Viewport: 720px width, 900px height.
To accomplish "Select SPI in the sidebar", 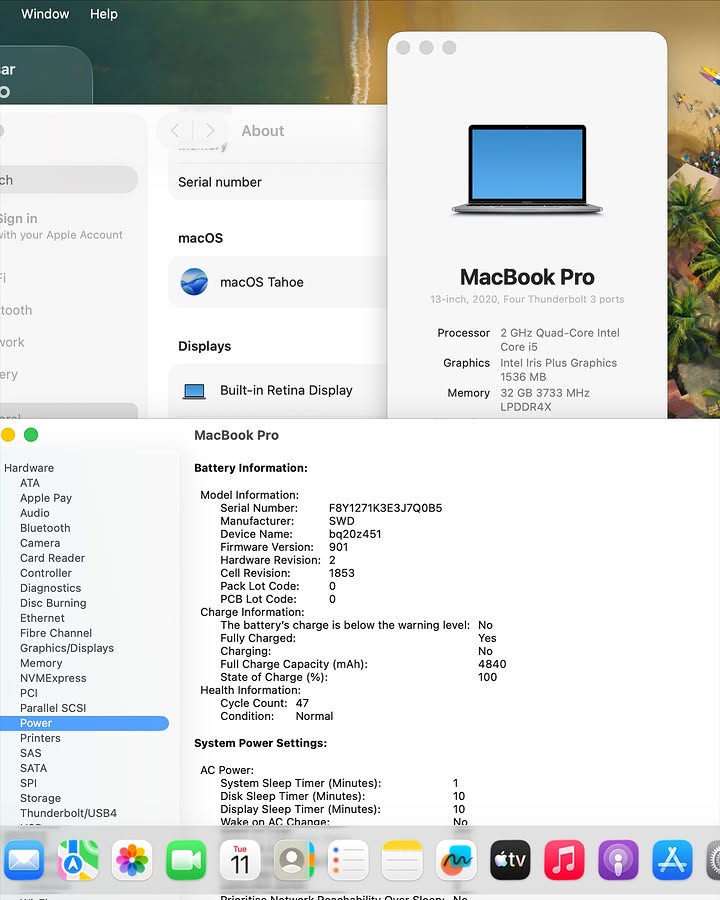I will (x=28, y=783).
